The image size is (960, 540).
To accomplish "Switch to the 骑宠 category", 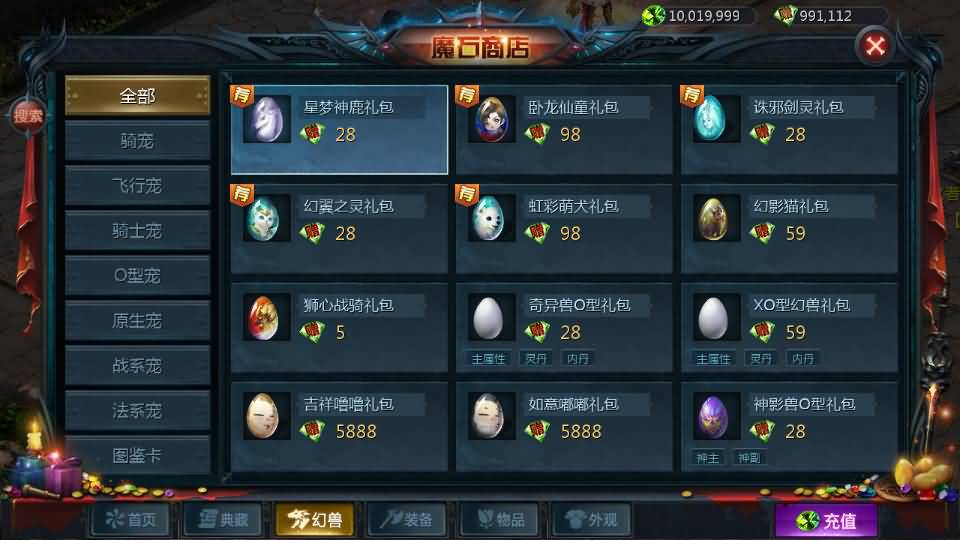I will 137,141.
